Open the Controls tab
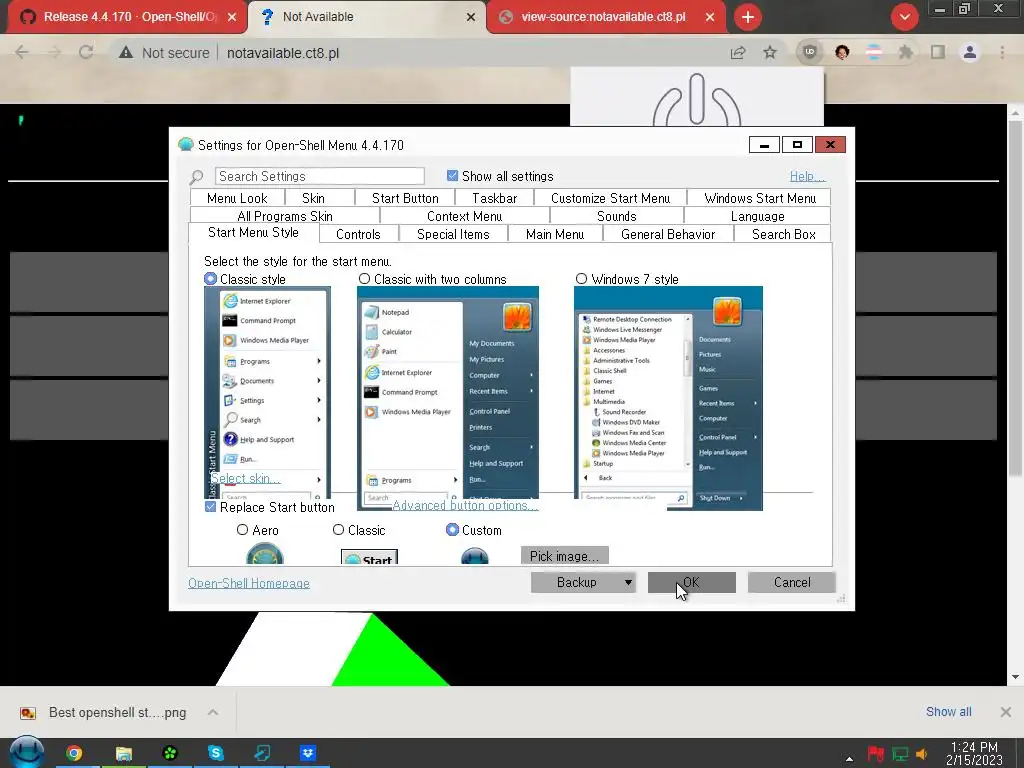The height and width of the screenshot is (768, 1024). [x=358, y=234]
